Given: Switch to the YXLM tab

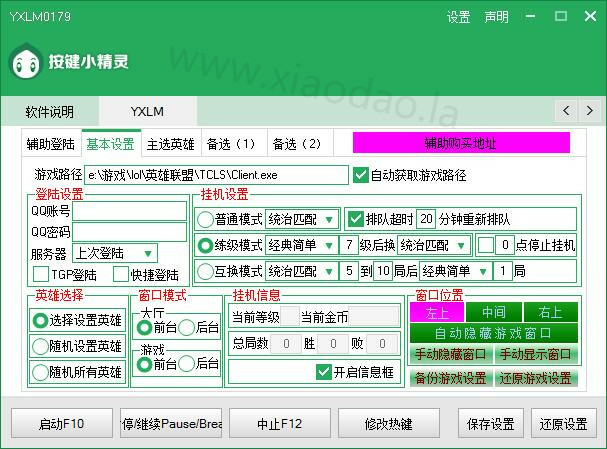Looking at the screenshot, I should coord(147,111).
